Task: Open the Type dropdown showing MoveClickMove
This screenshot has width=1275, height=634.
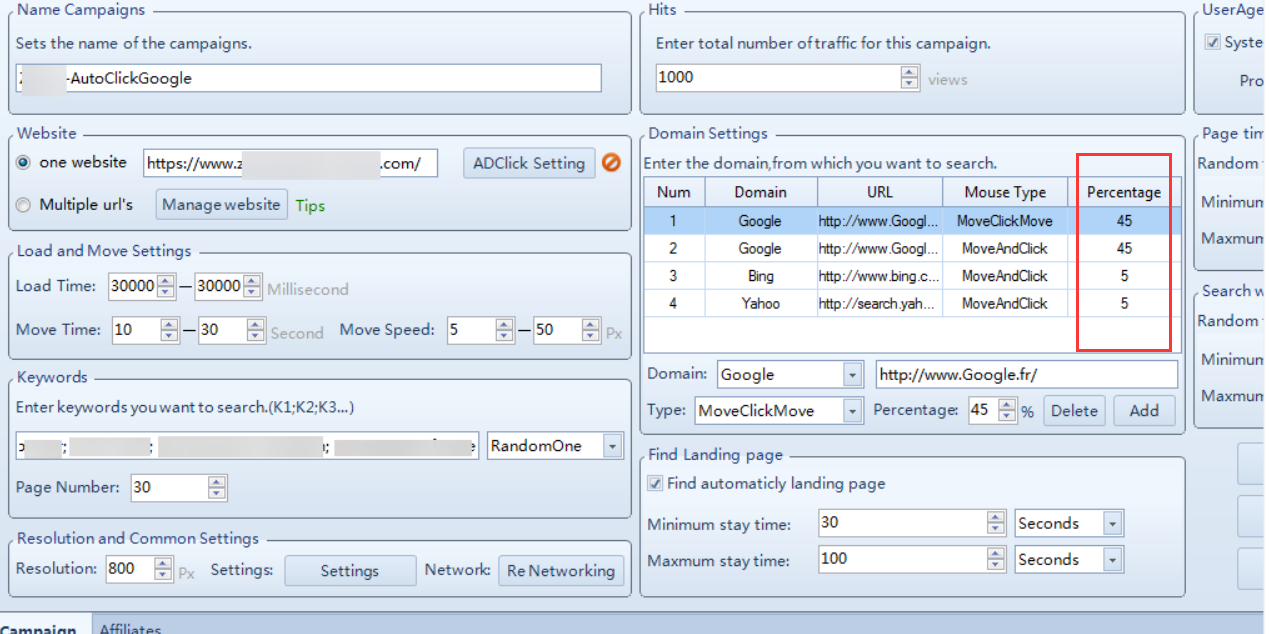Action: point(852,411)
